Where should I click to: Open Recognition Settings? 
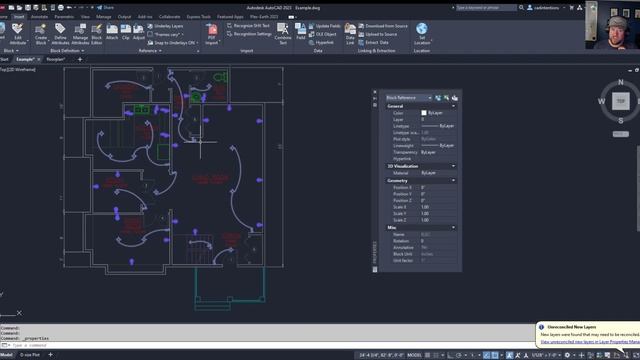coord(249,34)
